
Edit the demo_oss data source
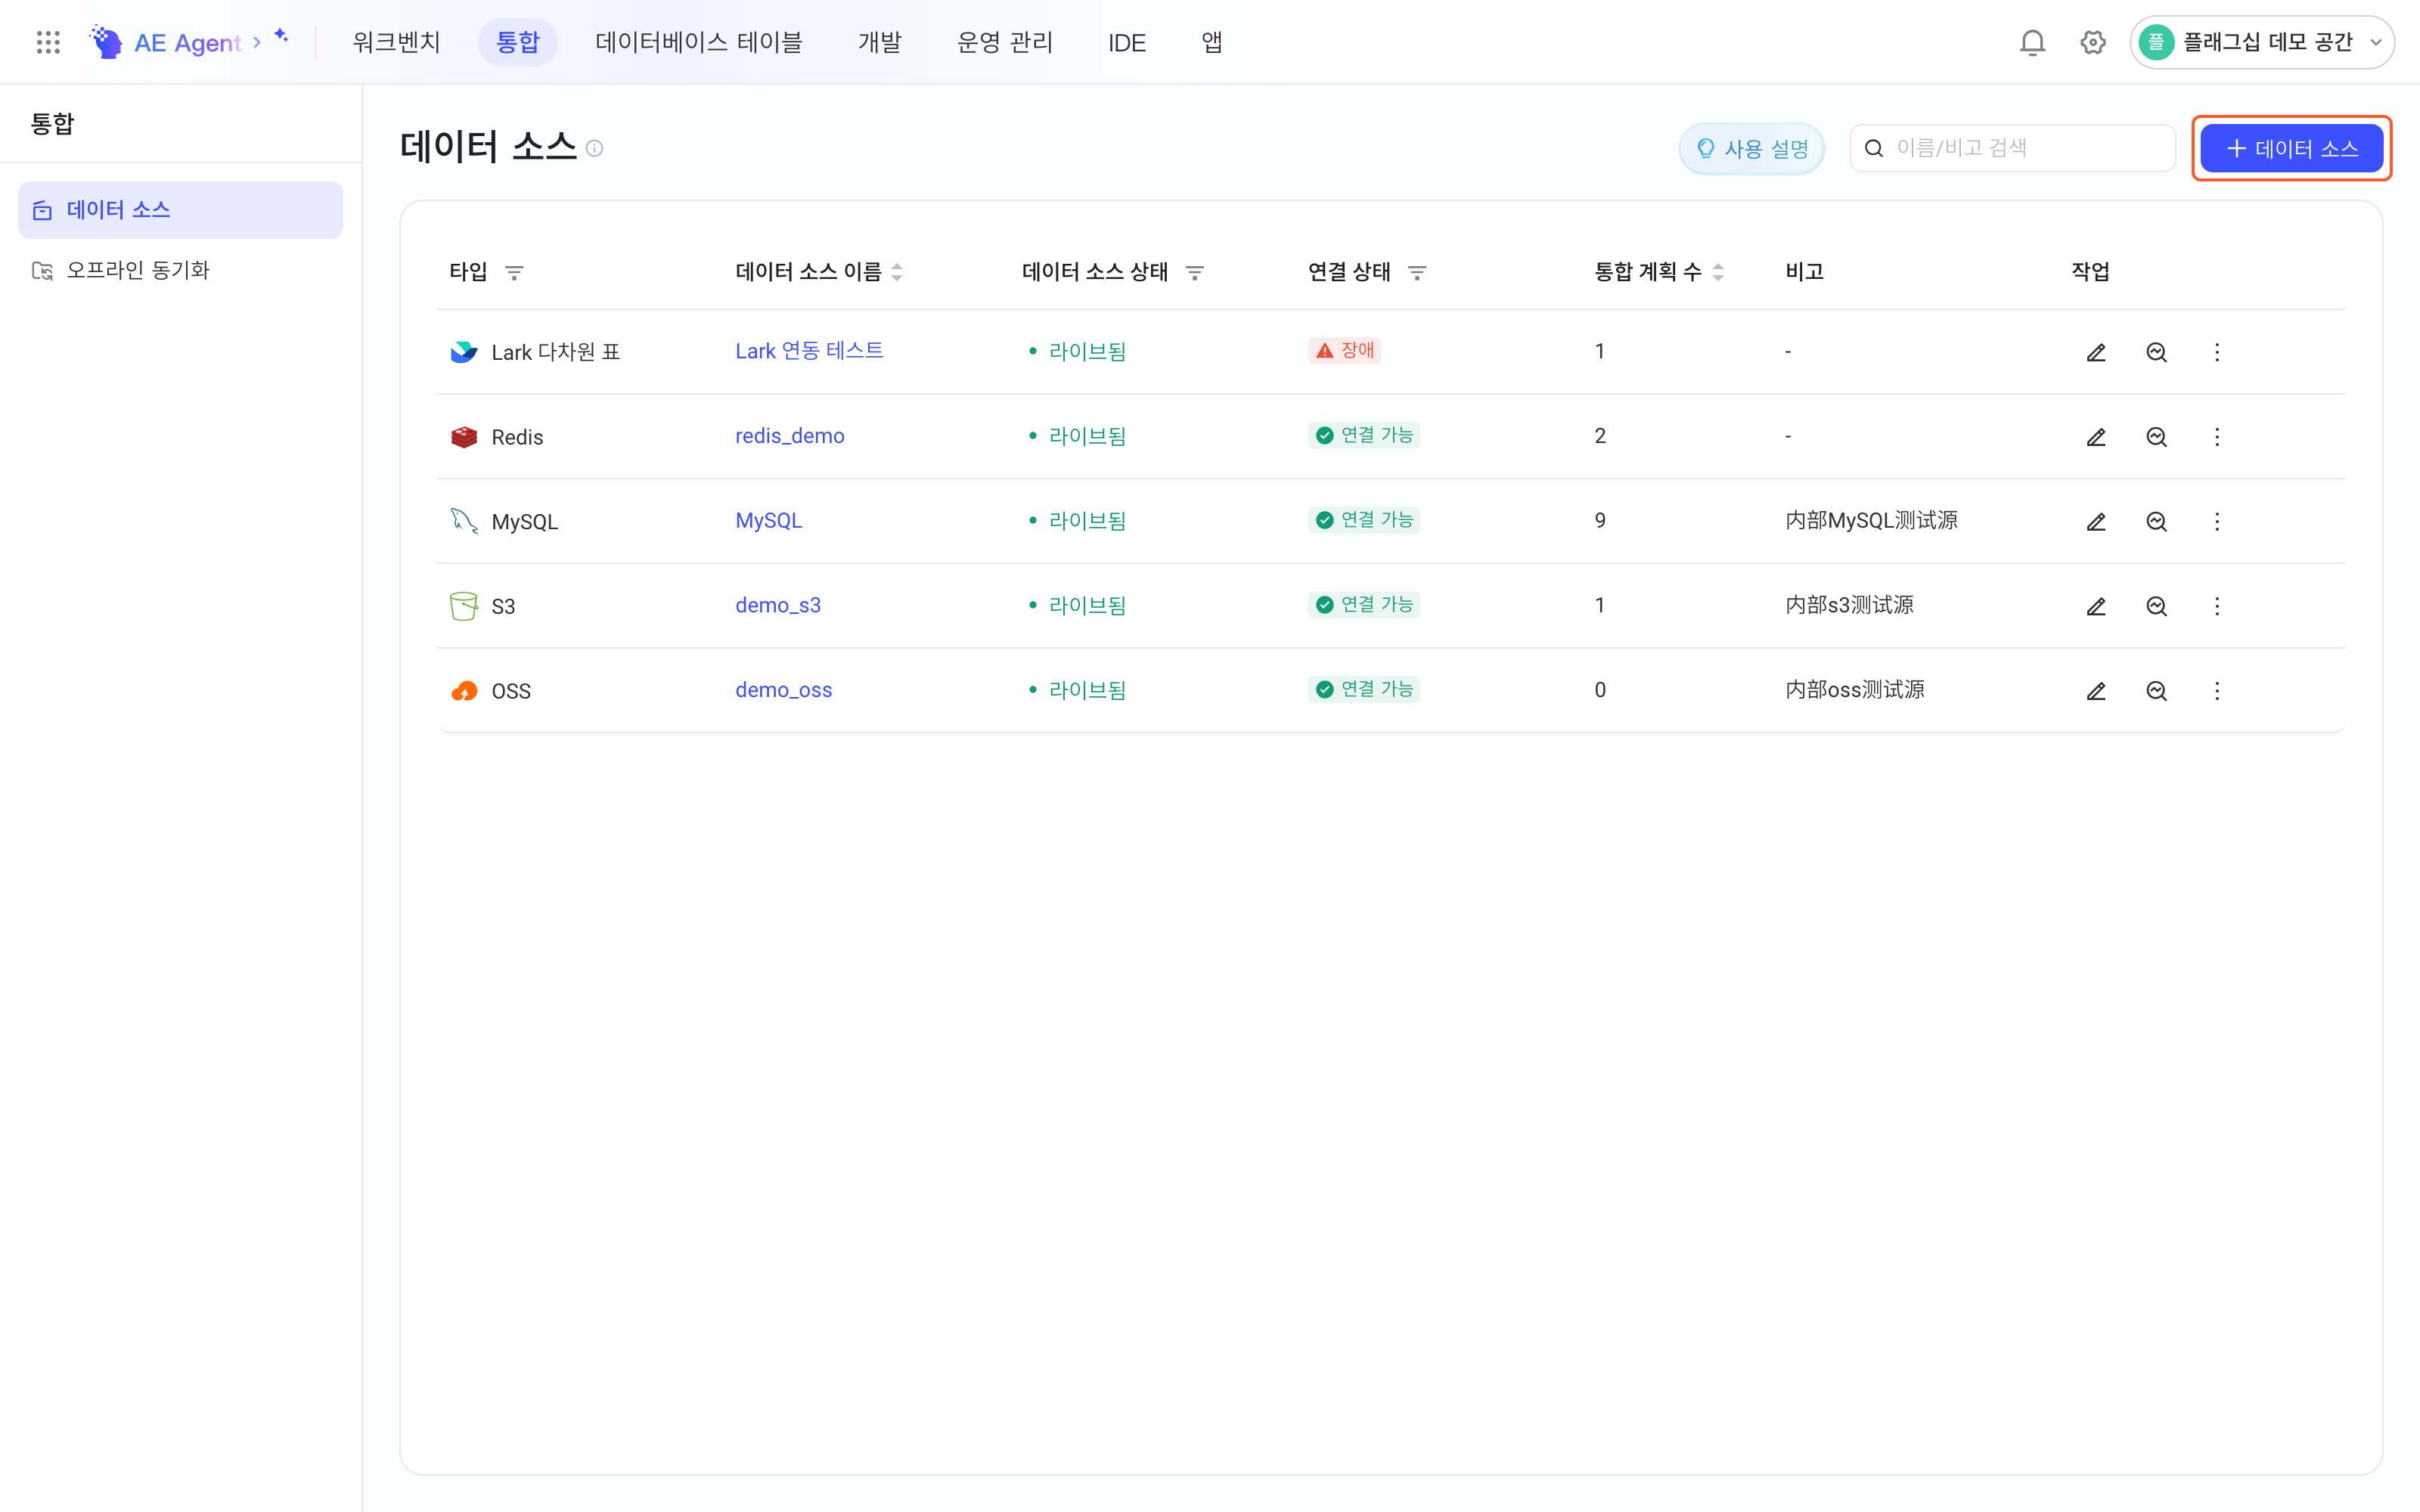point(2096,691)
